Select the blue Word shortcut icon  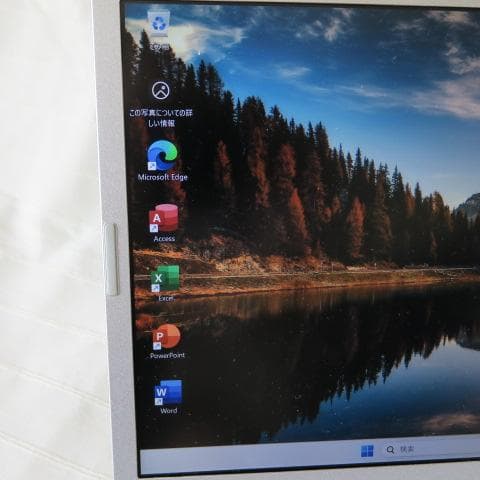pyautogui.click(x=168, y=392)
